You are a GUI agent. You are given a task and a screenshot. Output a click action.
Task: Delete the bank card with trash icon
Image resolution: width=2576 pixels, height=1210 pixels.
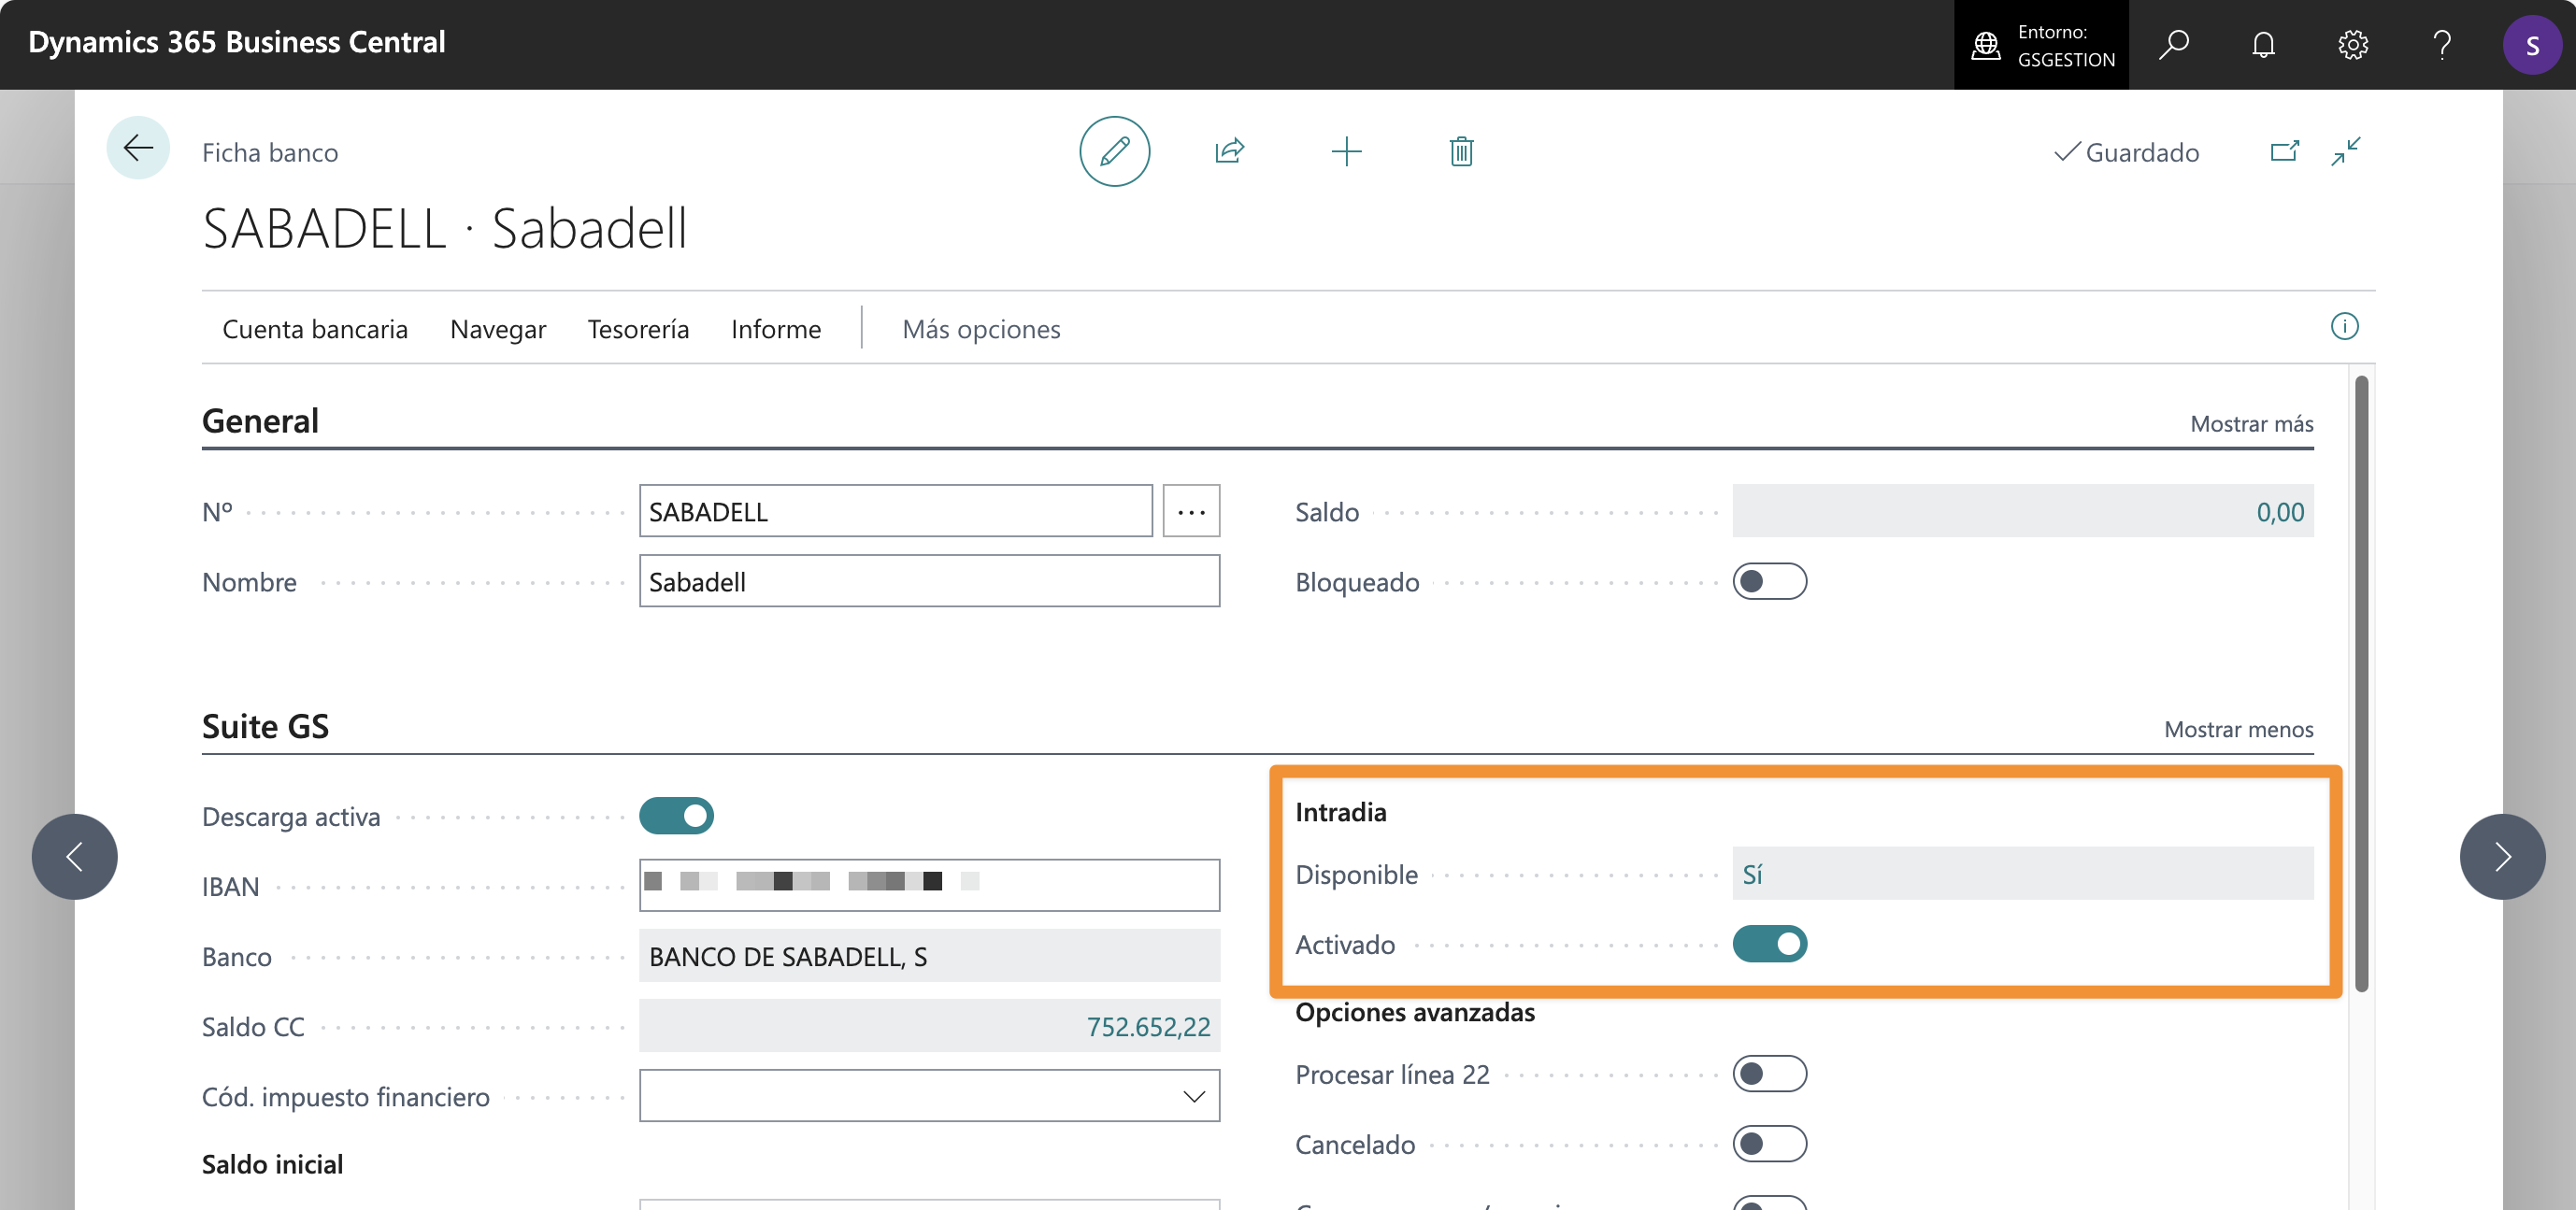pos(1461,151)
